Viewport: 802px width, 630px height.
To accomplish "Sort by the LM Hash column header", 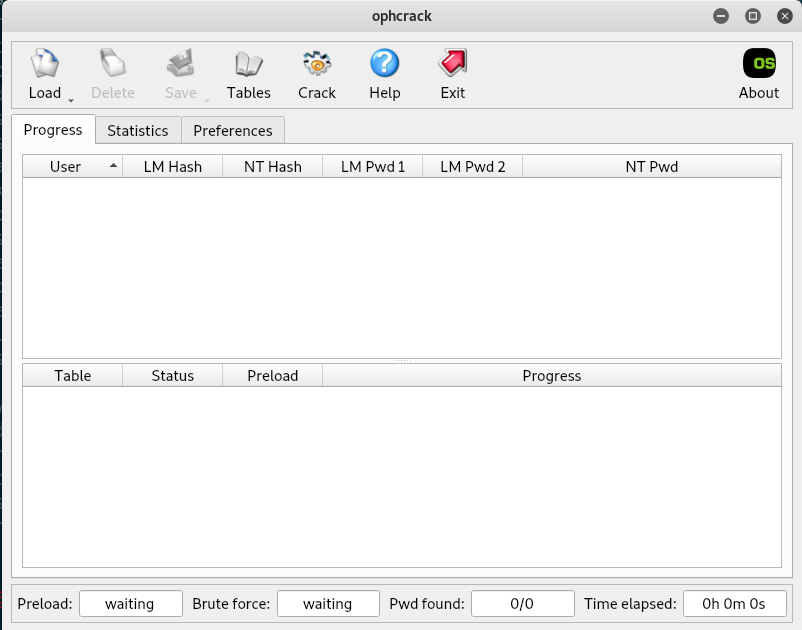I will 172,167.
